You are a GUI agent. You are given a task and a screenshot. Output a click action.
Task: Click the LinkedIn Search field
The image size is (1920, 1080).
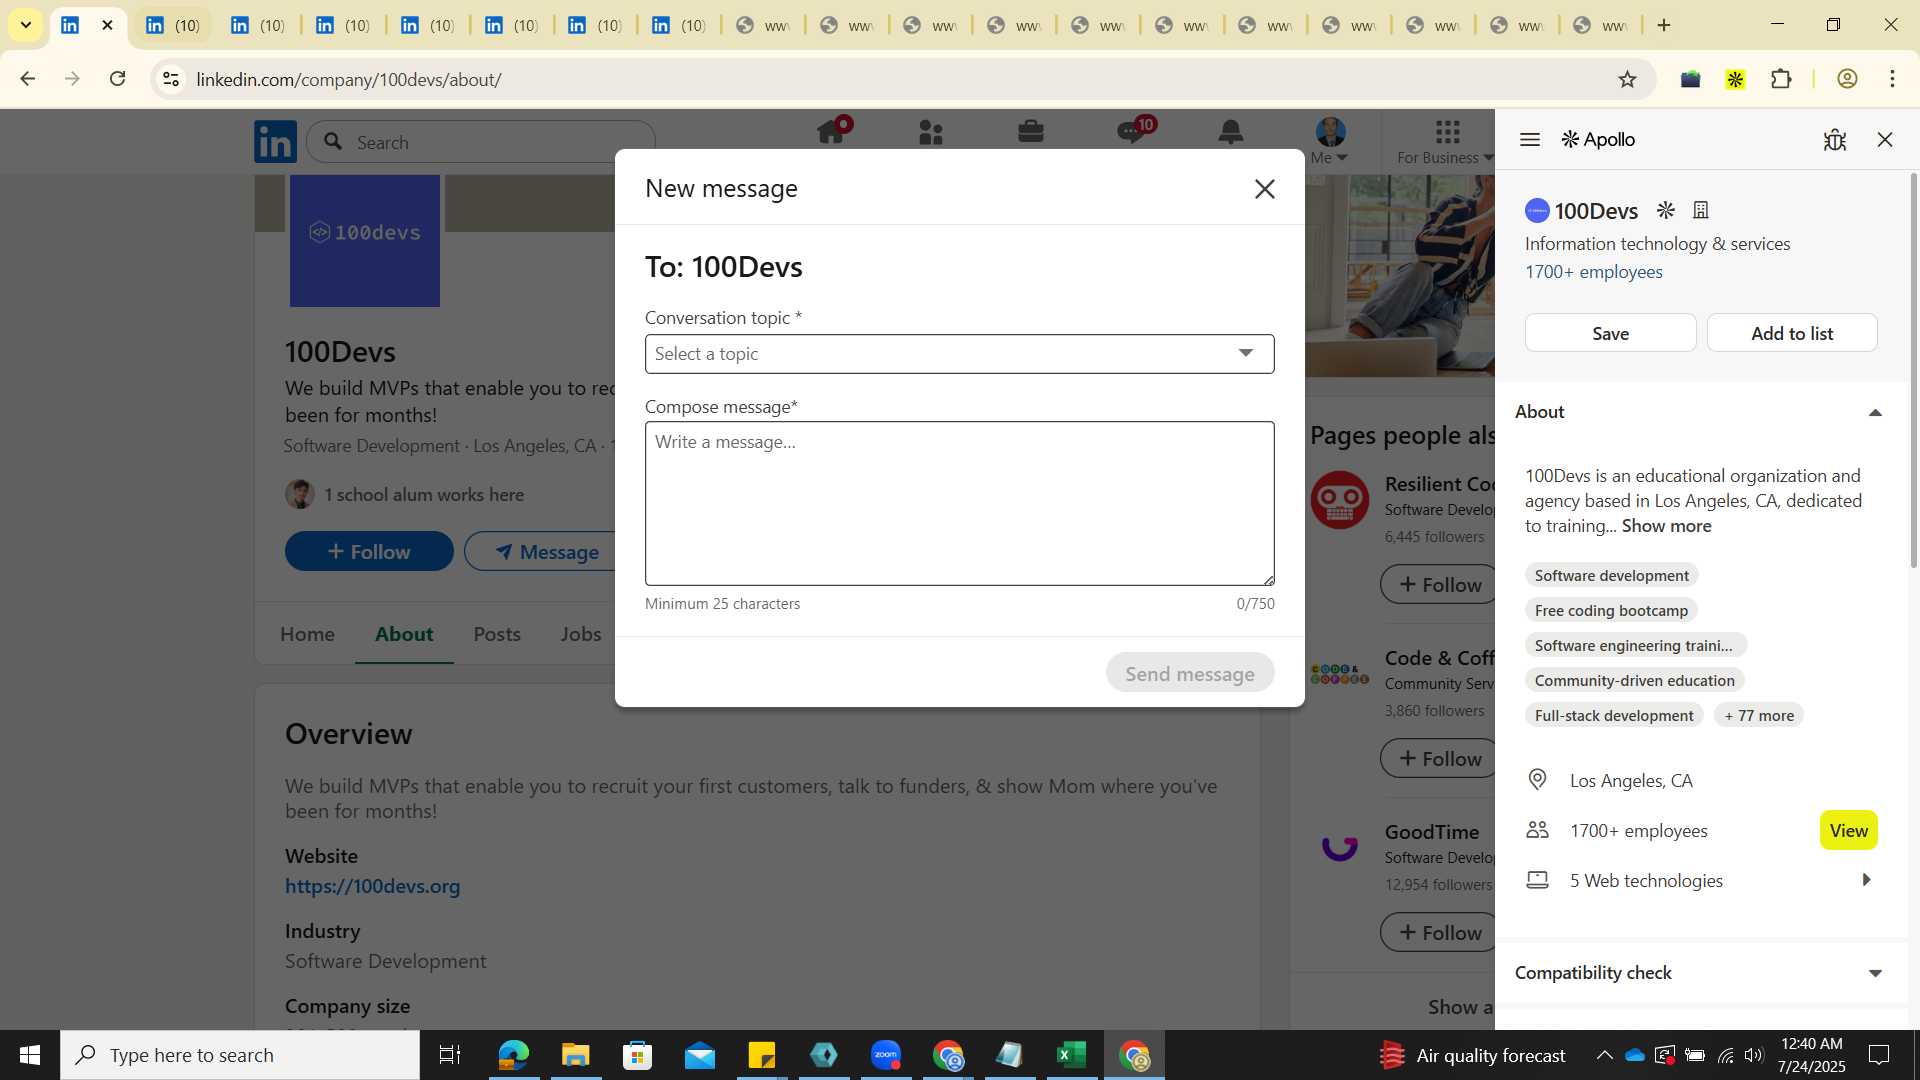point(481,142)
